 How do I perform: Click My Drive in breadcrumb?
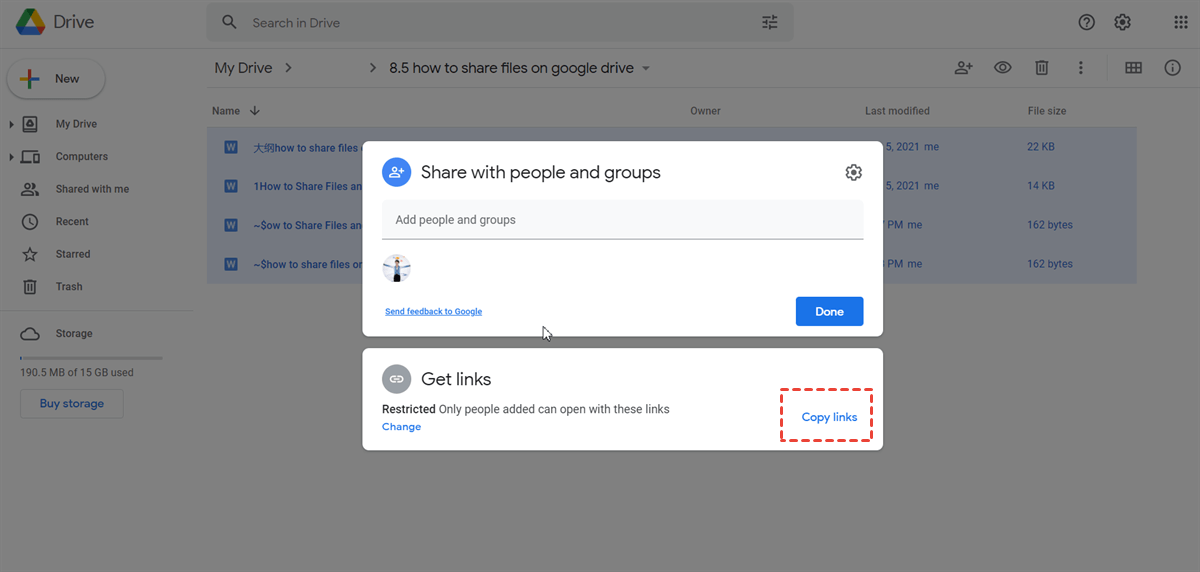point(243,68)
